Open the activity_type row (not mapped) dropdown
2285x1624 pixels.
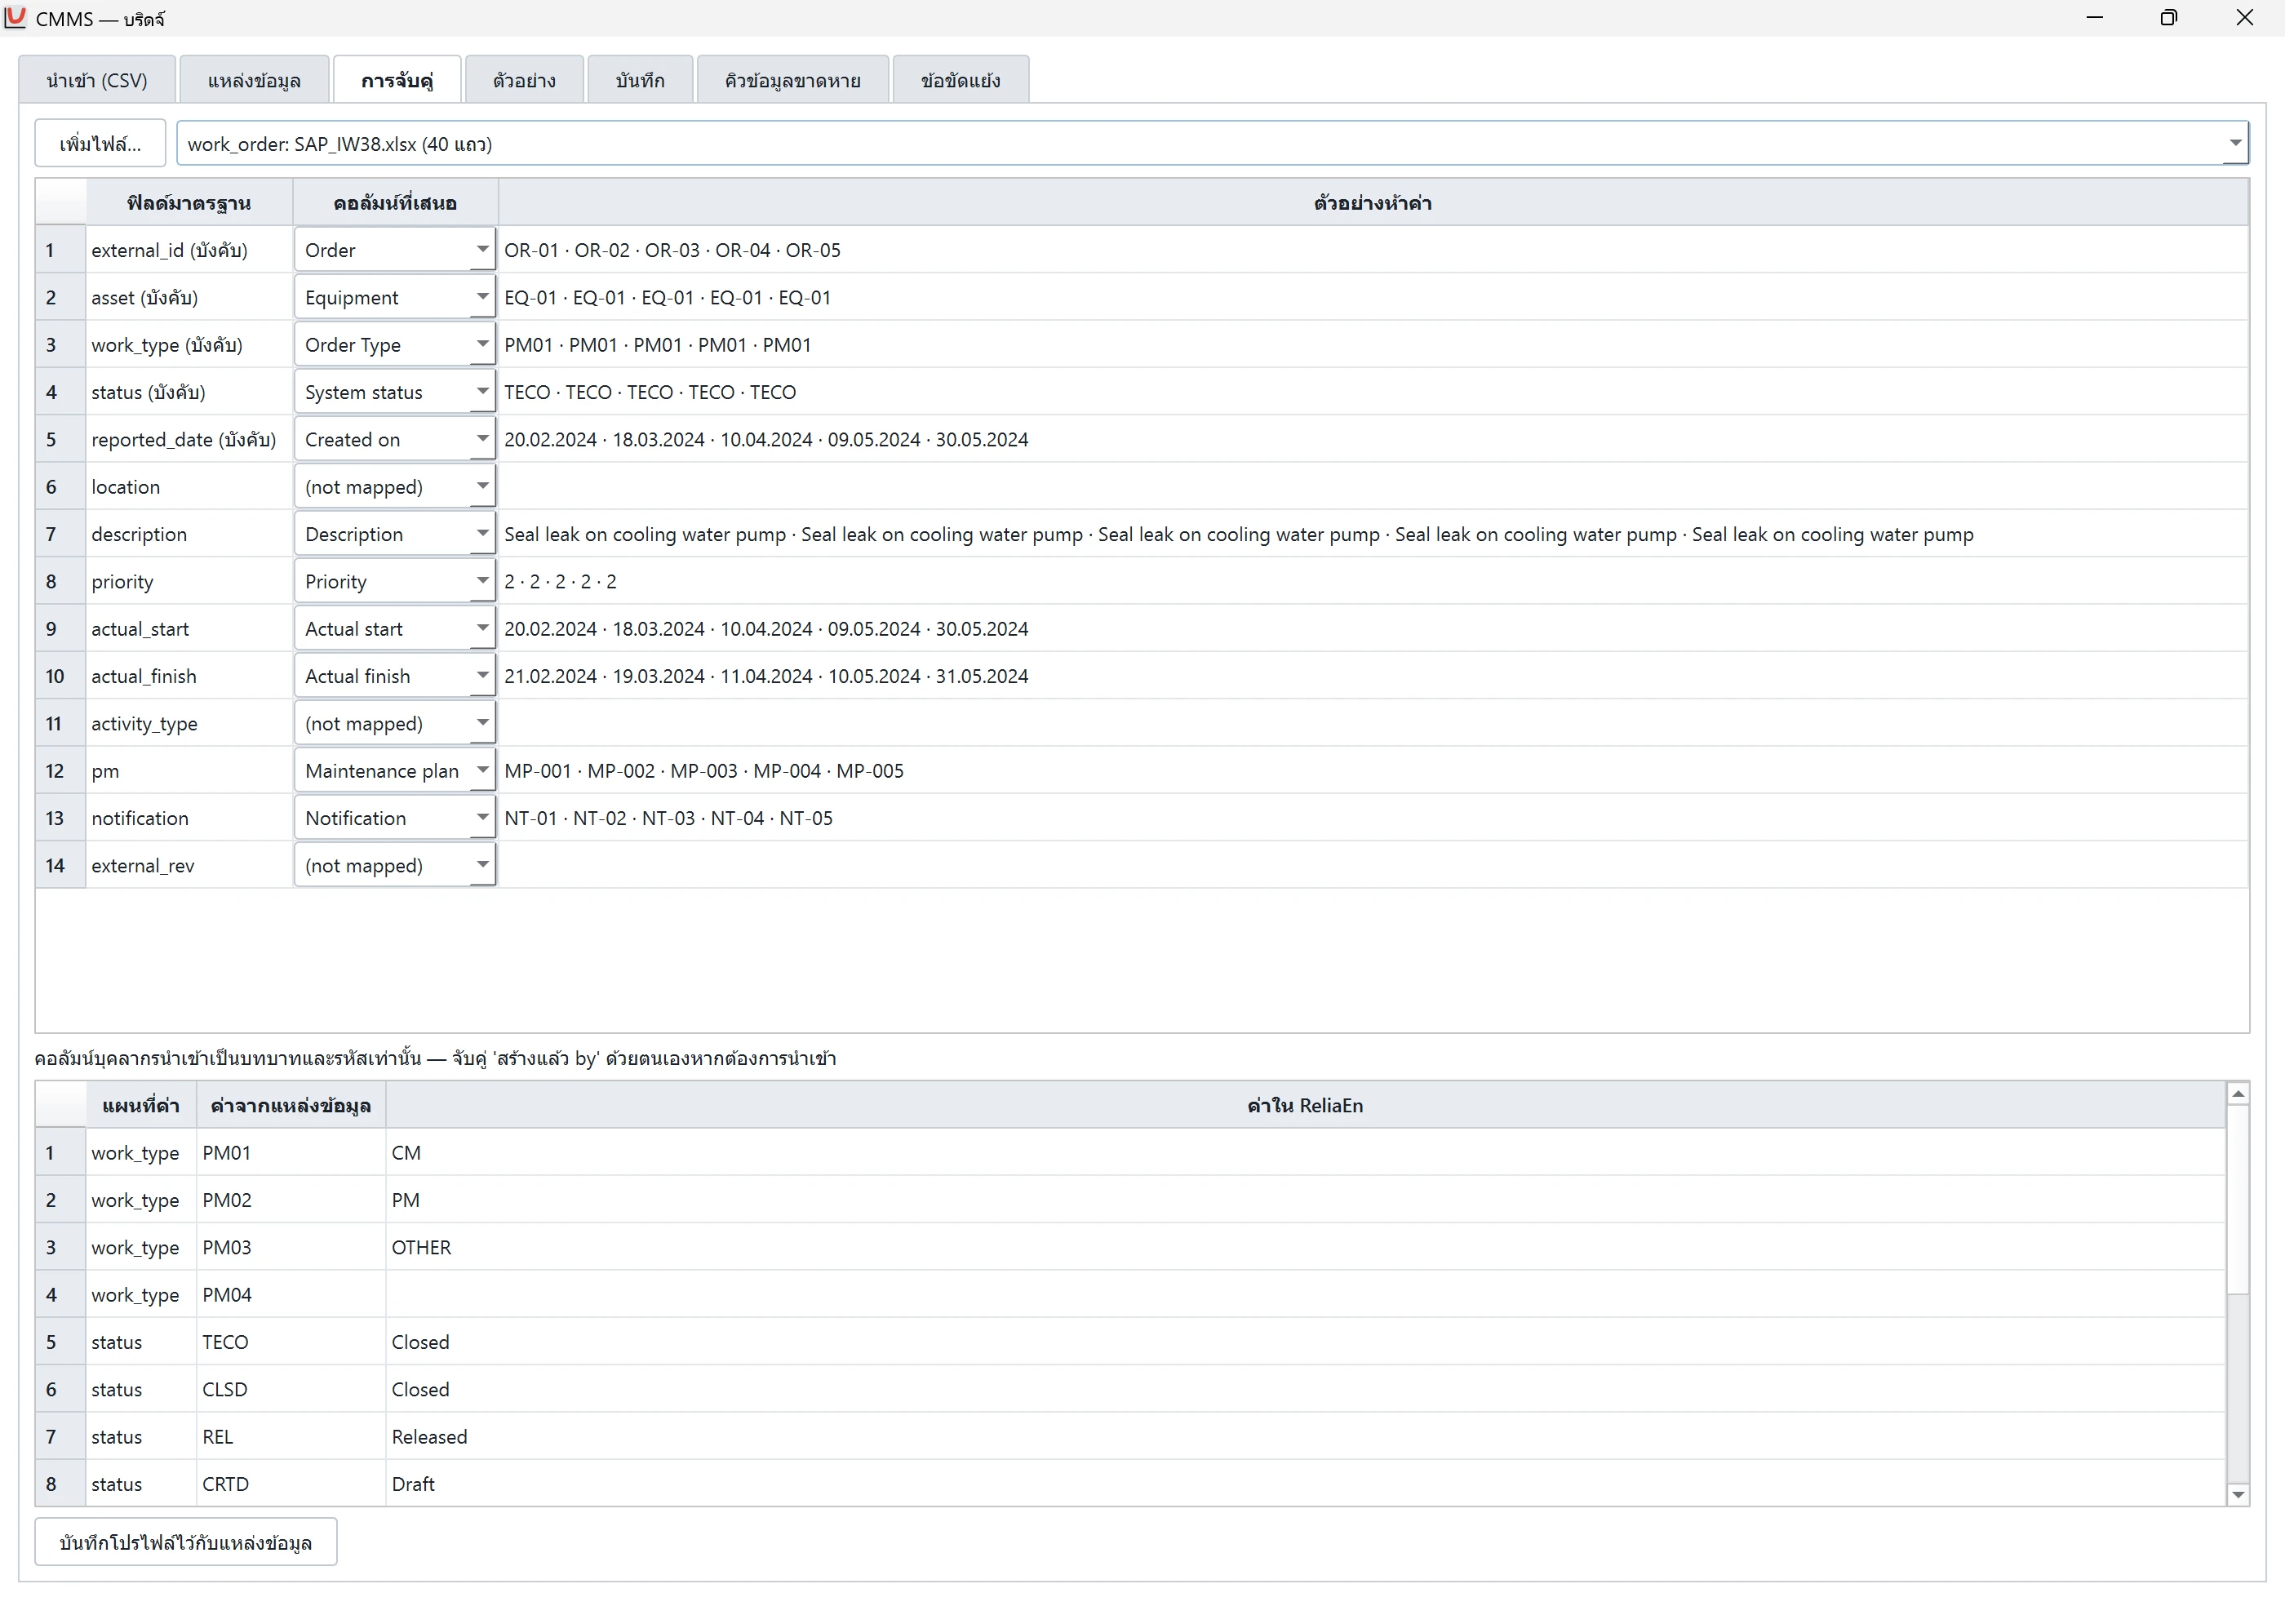395,723
